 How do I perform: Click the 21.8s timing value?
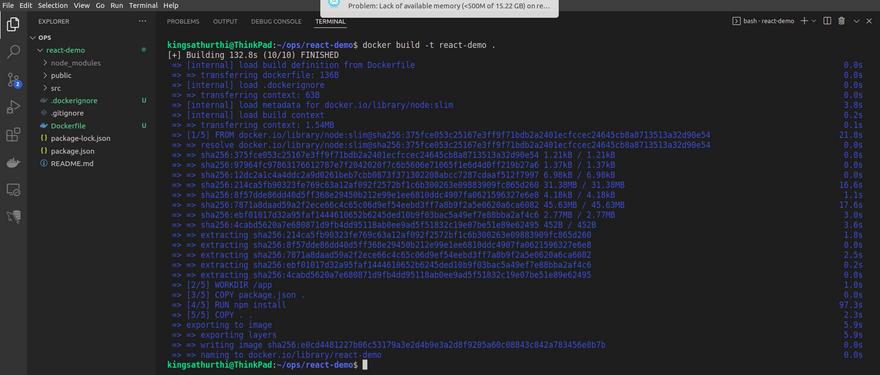click(850, 135)
